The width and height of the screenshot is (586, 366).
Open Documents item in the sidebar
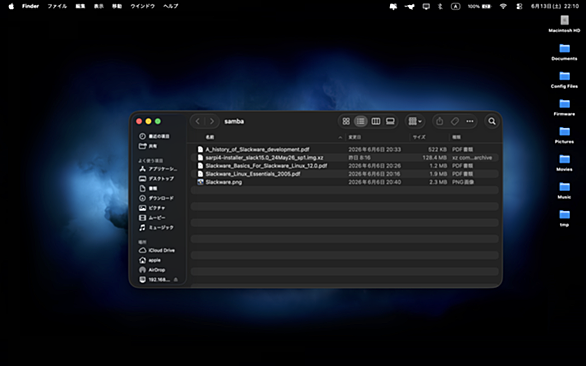coord(148,188)
